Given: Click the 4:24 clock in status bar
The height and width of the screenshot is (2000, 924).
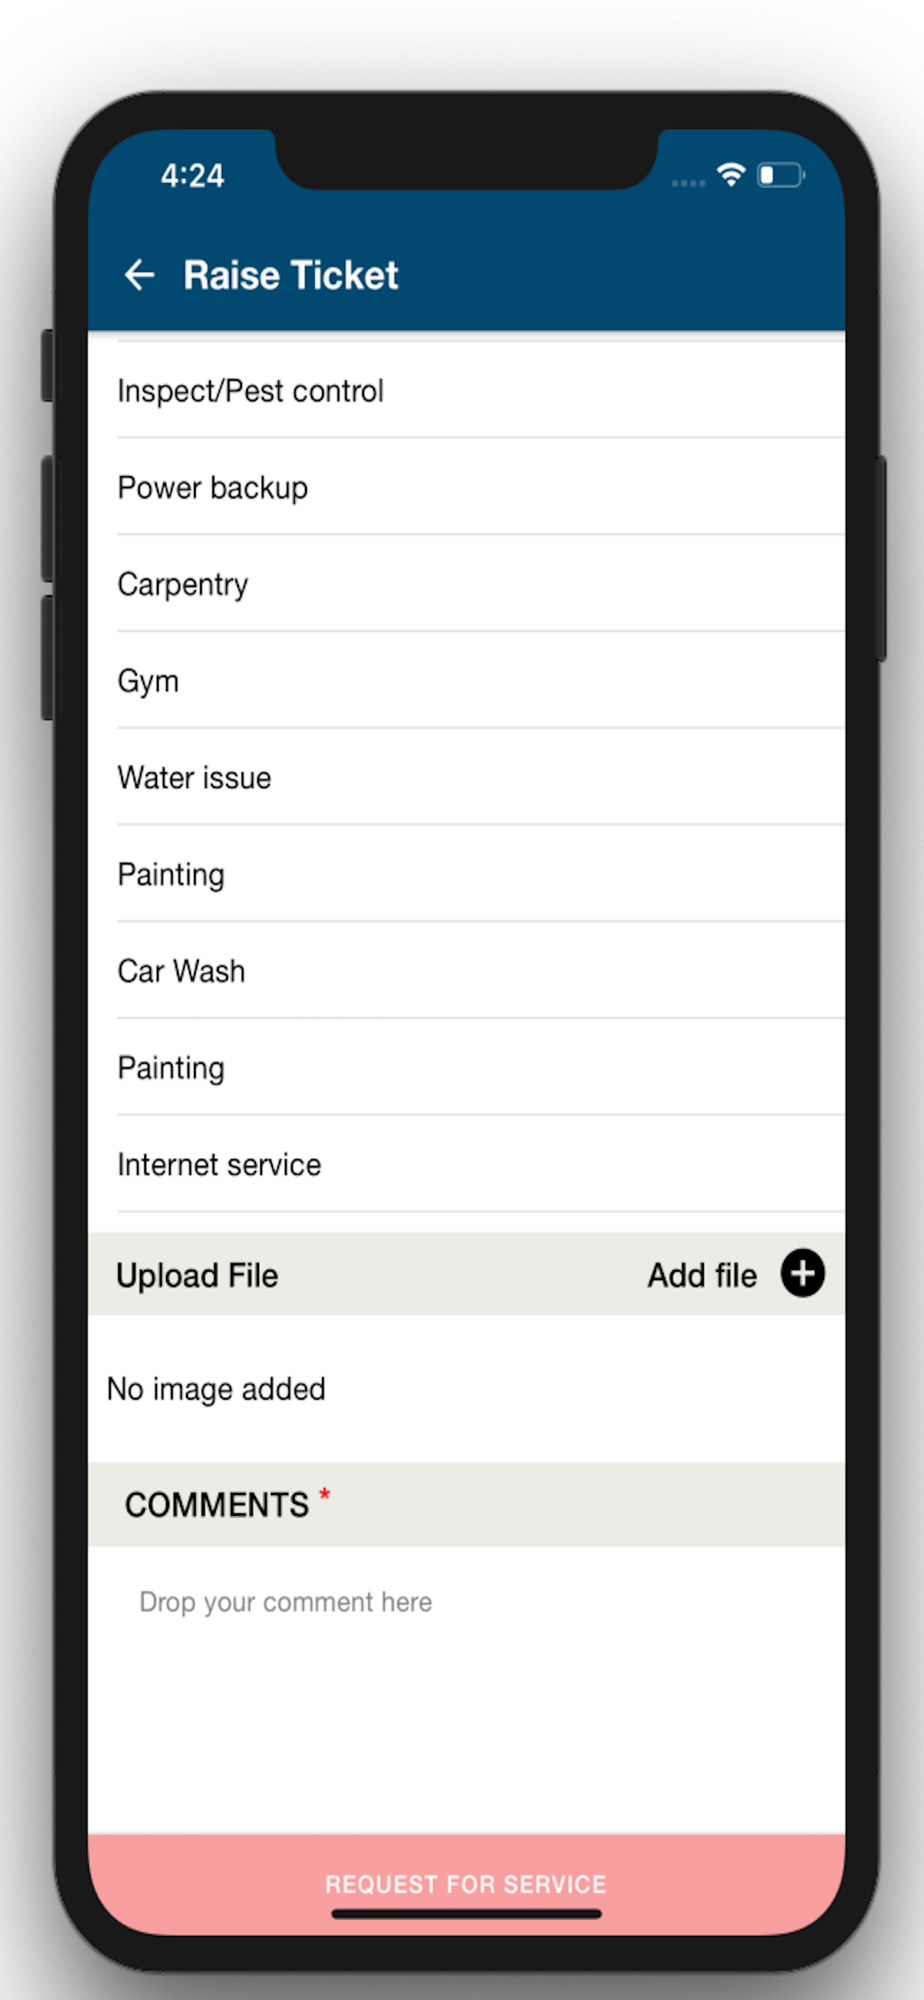Looking at the screenshot, I should coord(193,176).
